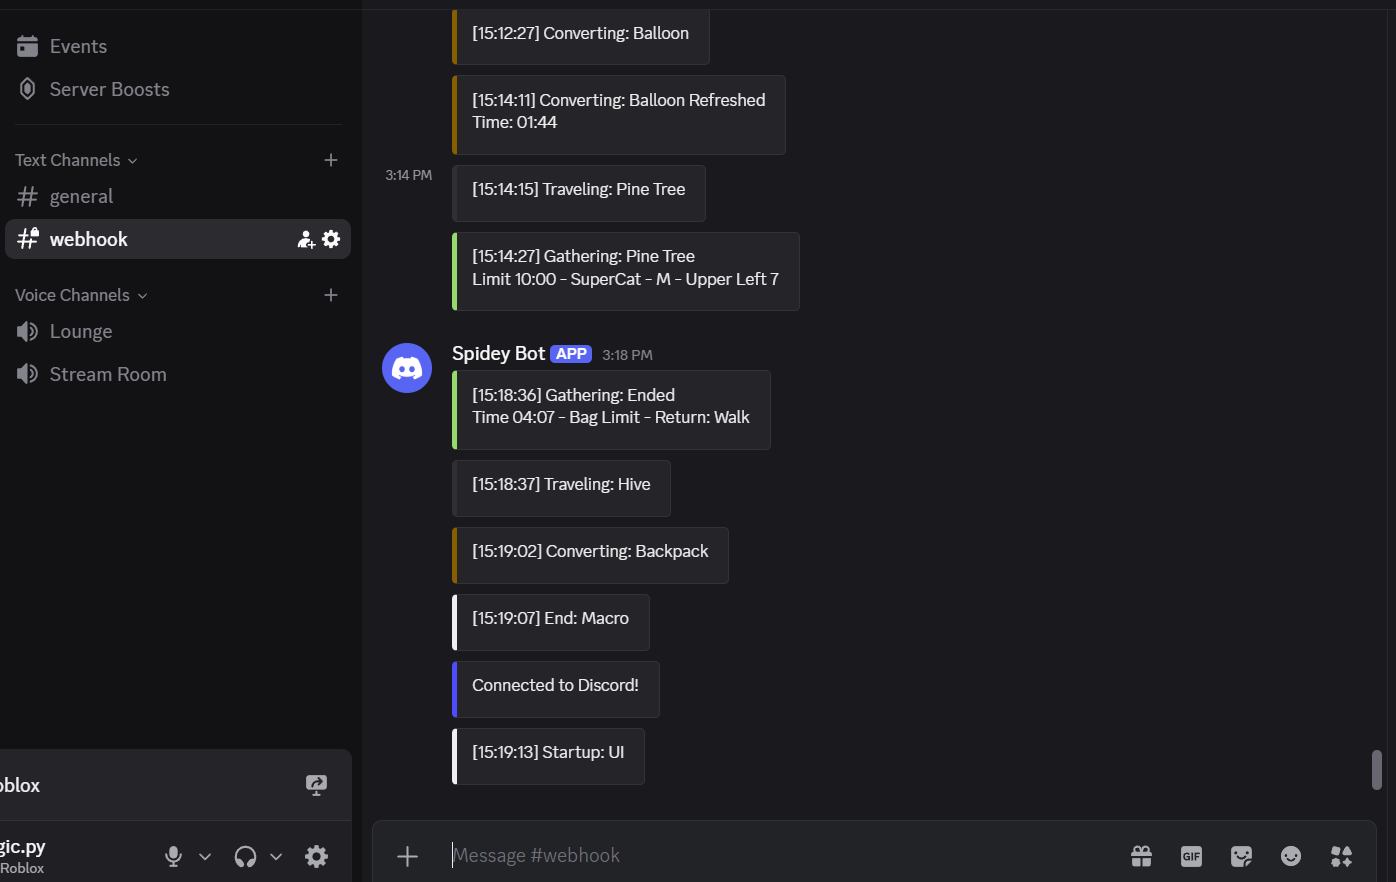Screen dimensions: 1396x882
Task: Open the gift Nitro icon
Action: pos(1141,856)
